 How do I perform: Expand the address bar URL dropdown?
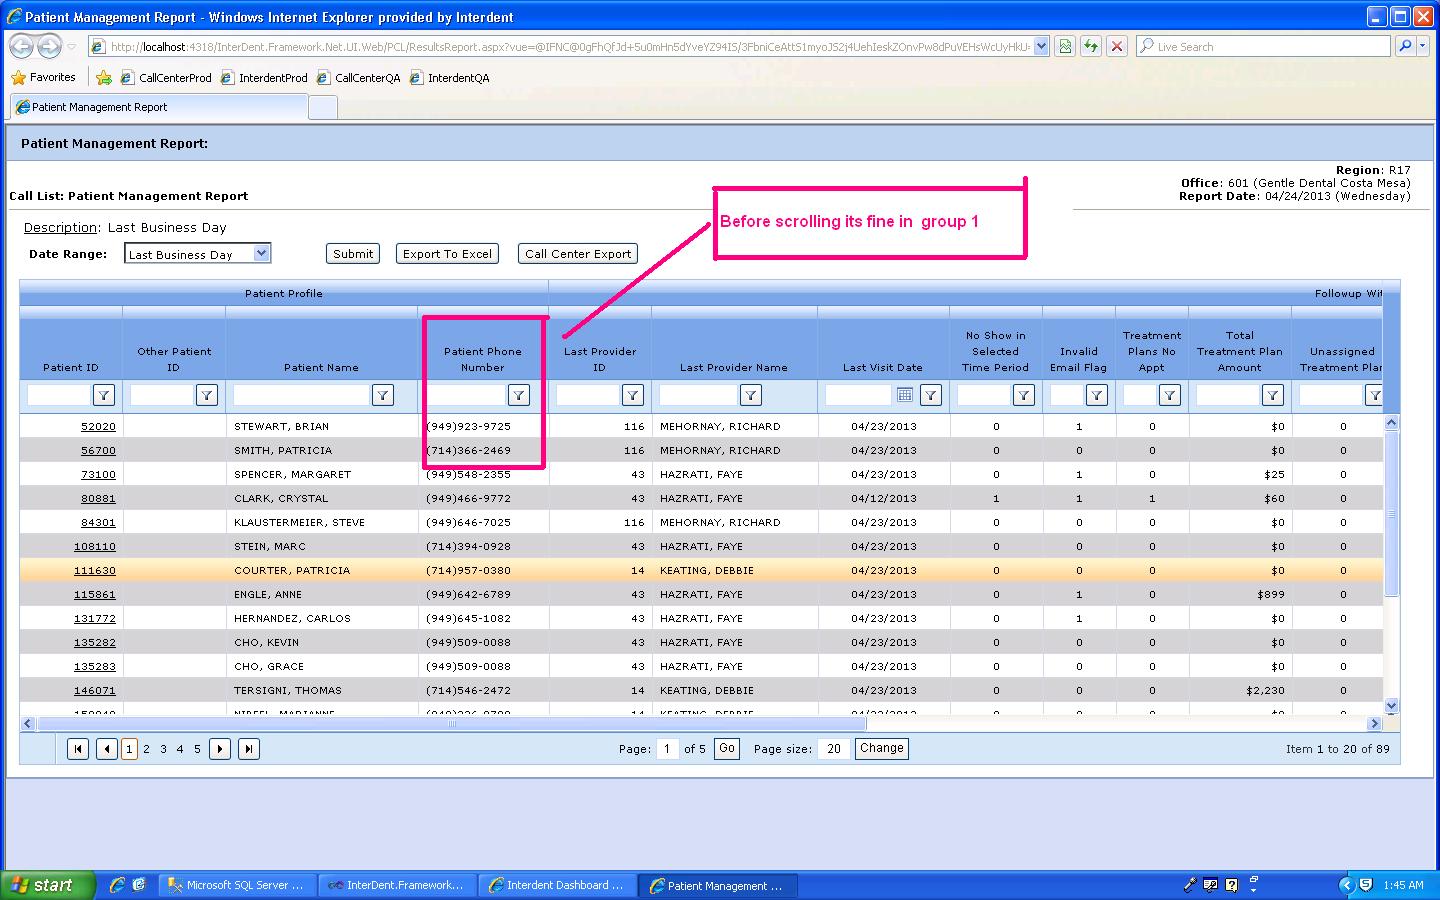[x=1041, y=46]
